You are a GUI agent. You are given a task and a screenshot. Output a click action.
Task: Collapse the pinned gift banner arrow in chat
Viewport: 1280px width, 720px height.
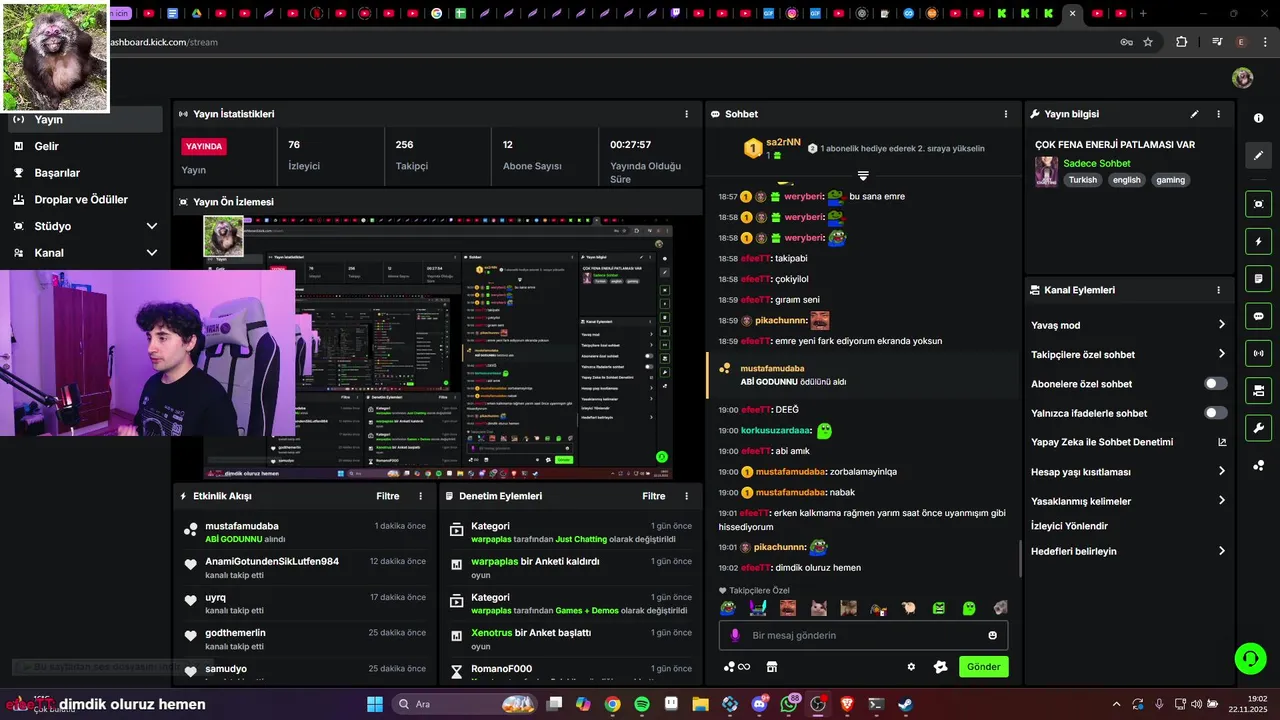point(863,176)
